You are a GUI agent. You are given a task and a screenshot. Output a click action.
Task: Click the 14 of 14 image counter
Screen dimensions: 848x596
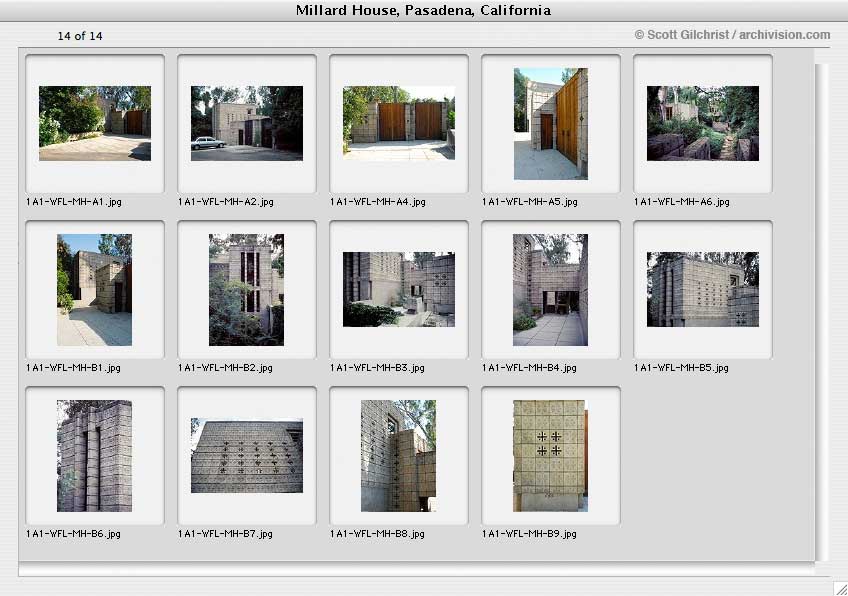[x=80, y=36]
